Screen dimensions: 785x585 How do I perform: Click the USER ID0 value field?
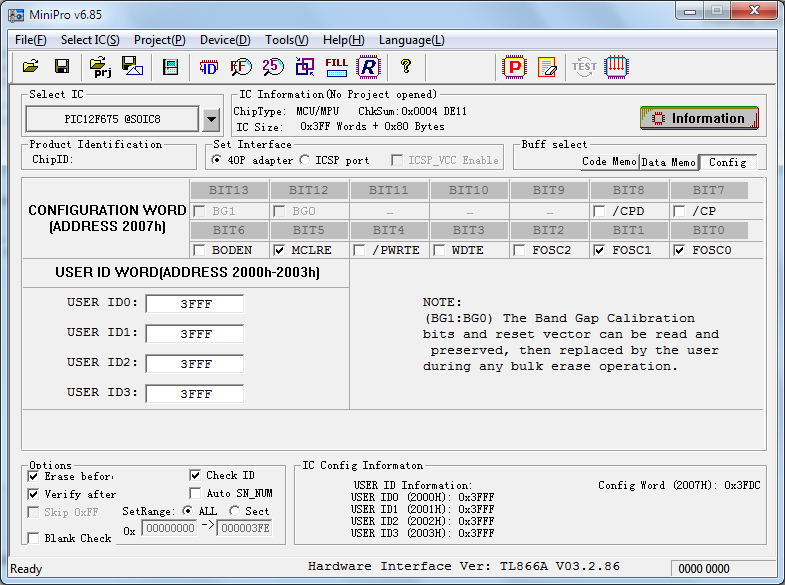point(195,304)
